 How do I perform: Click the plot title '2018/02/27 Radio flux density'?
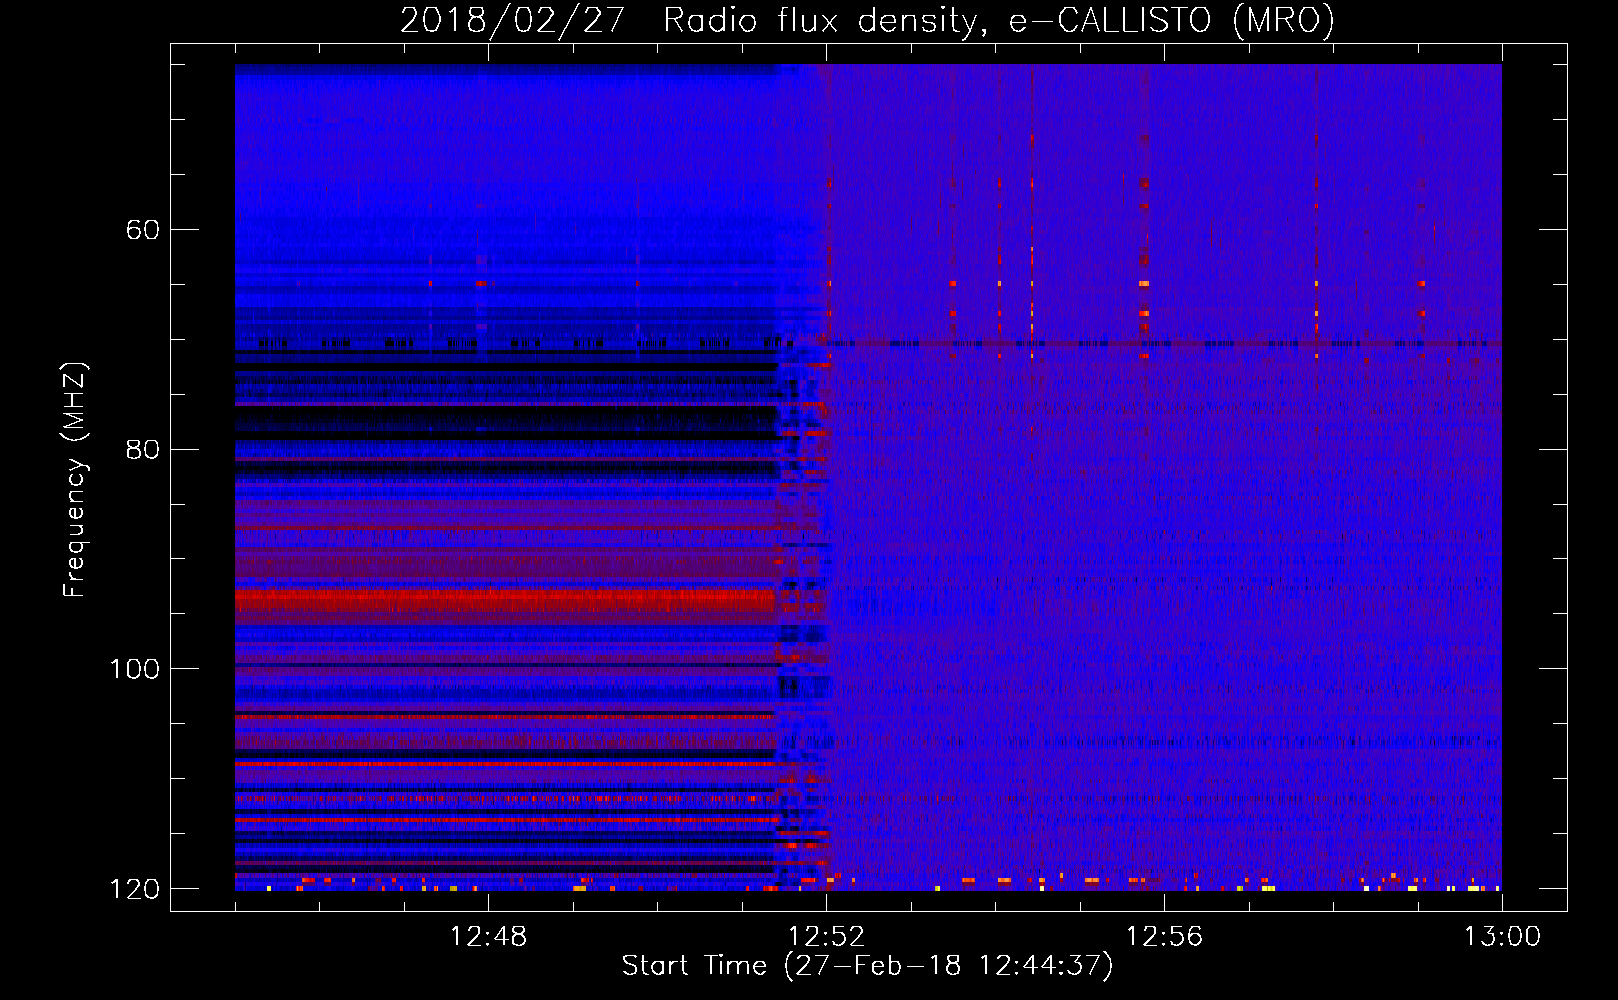pyautogui.click(x=867, y=20)
